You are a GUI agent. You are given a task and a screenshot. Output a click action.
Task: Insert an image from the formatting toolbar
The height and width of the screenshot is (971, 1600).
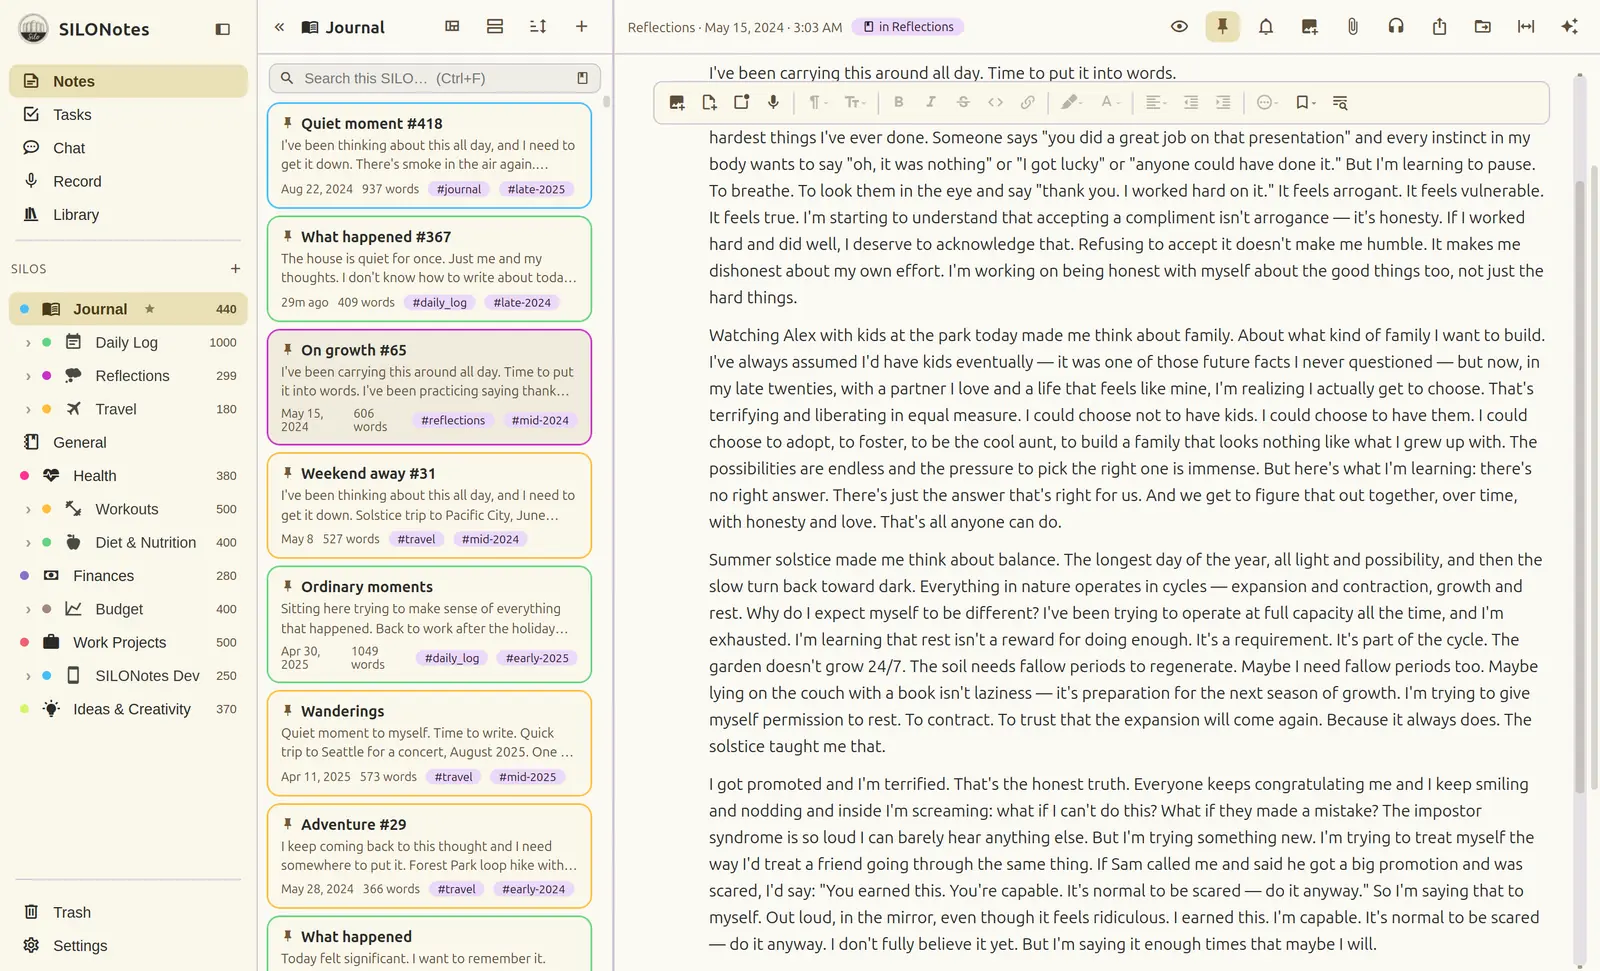[x=677, y=102]
